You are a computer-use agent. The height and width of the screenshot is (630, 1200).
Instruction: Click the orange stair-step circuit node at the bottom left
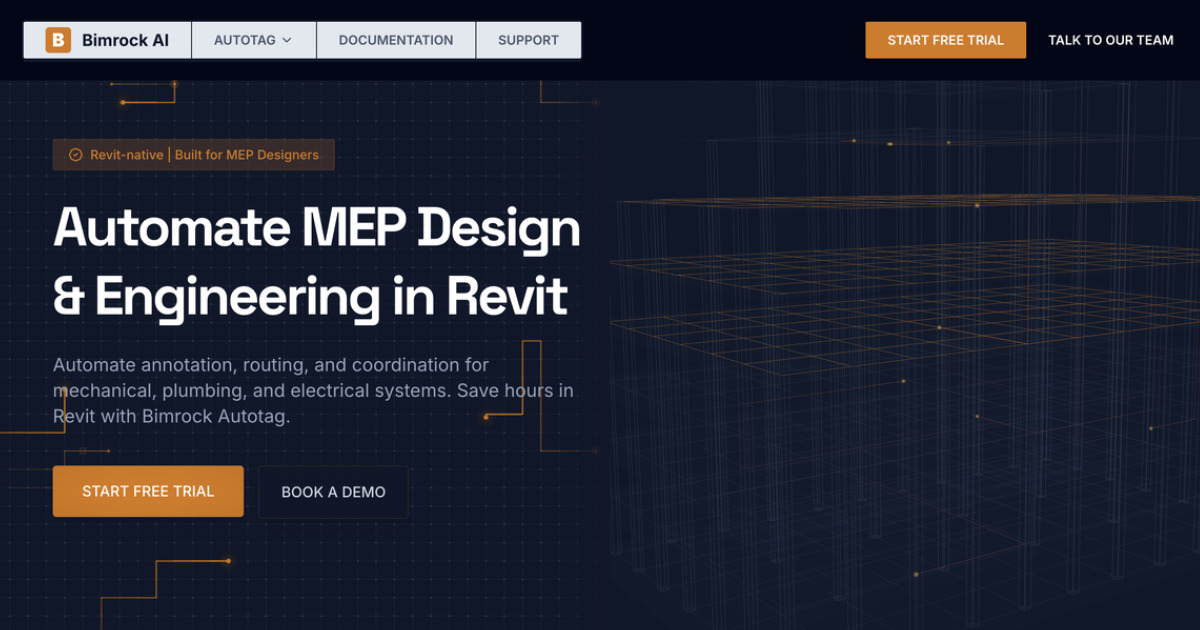(228, 561)
